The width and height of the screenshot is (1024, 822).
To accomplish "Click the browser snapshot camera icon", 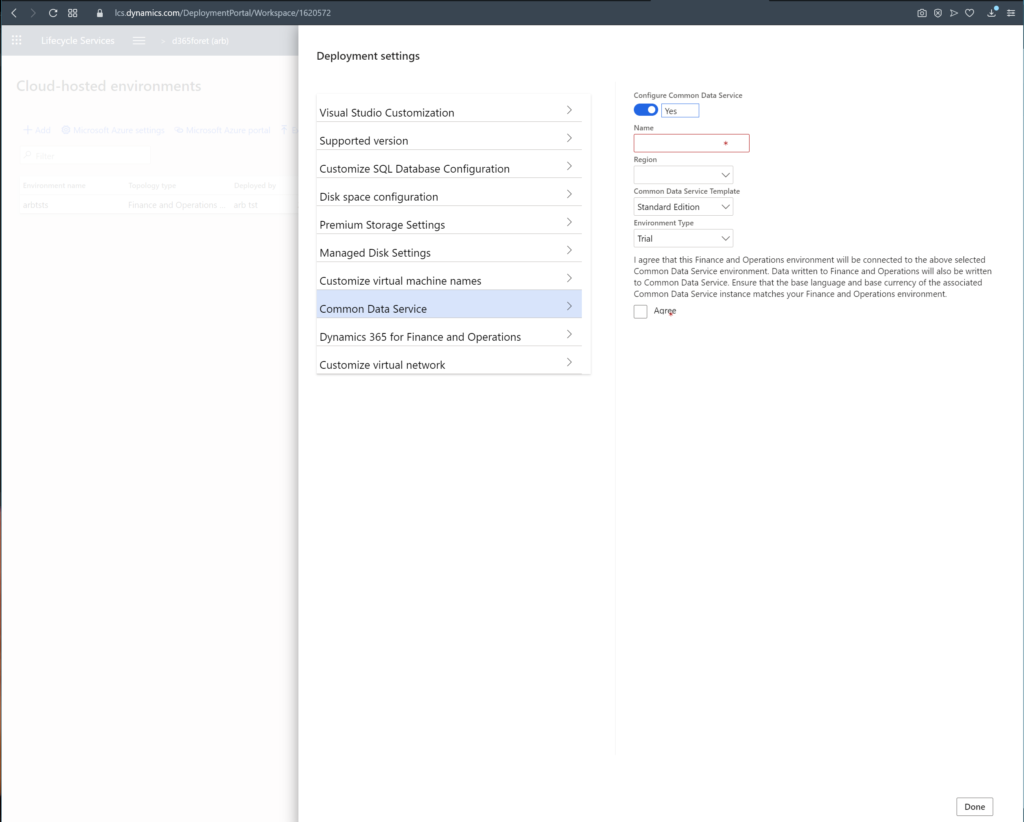I will coord(921,13).
